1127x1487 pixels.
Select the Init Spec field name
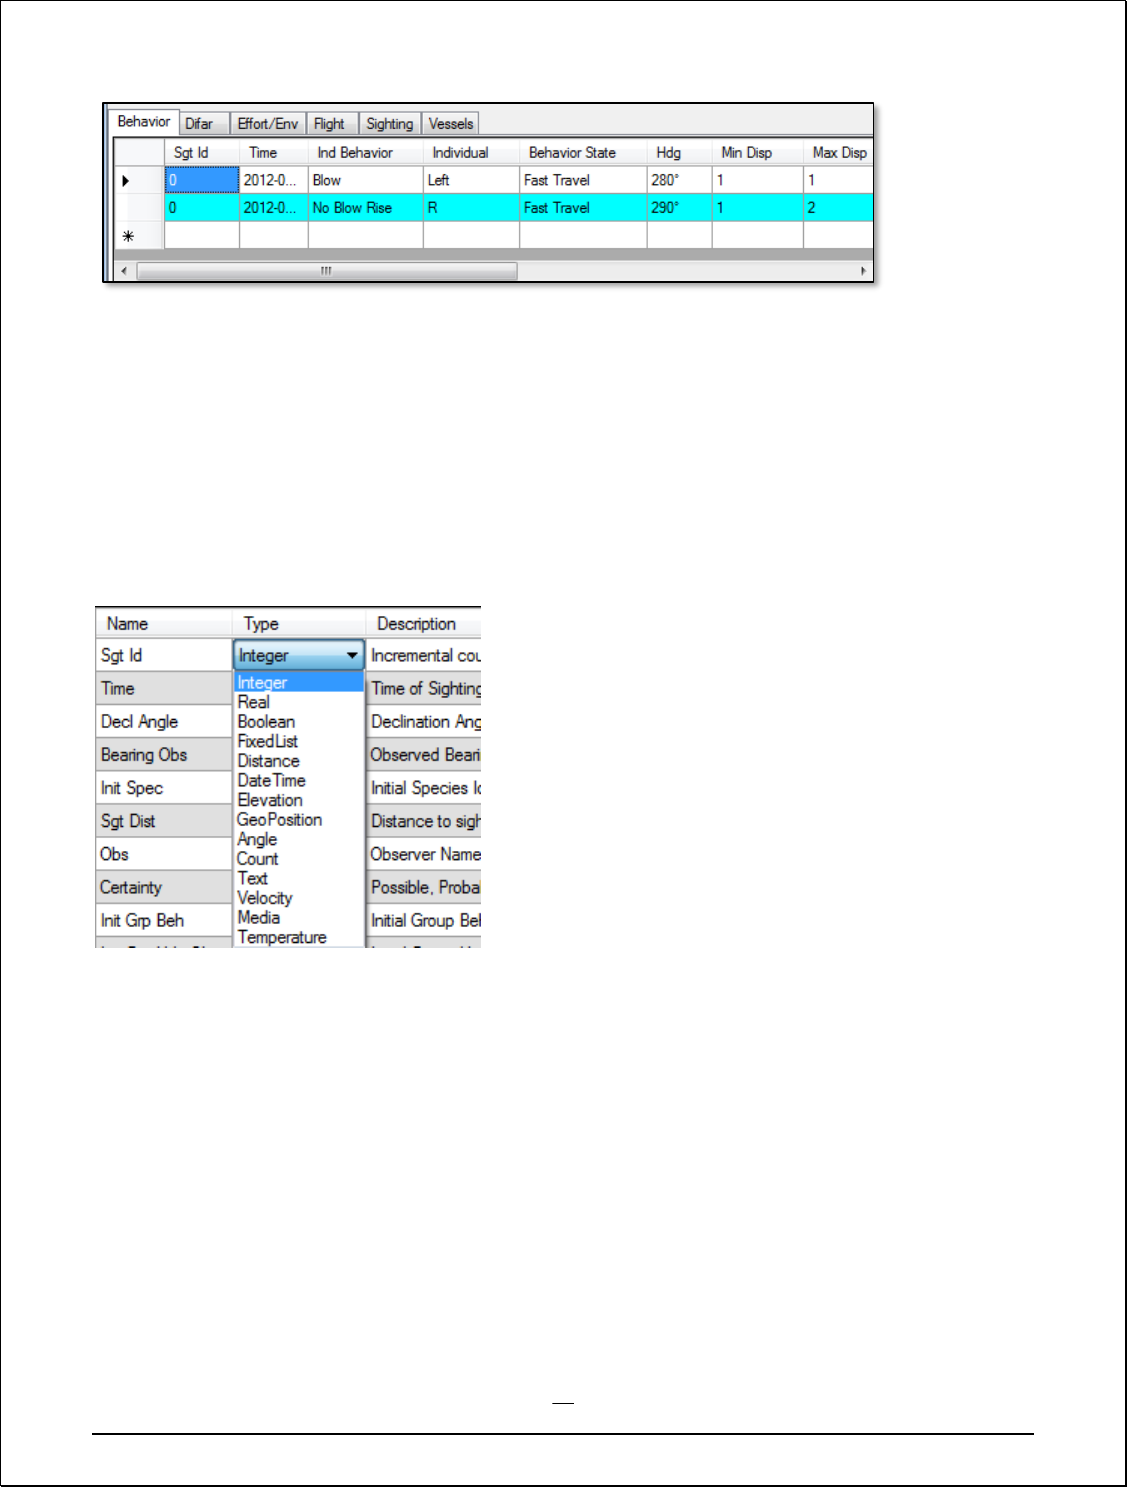pyautogui.click(x=164, y=788)
